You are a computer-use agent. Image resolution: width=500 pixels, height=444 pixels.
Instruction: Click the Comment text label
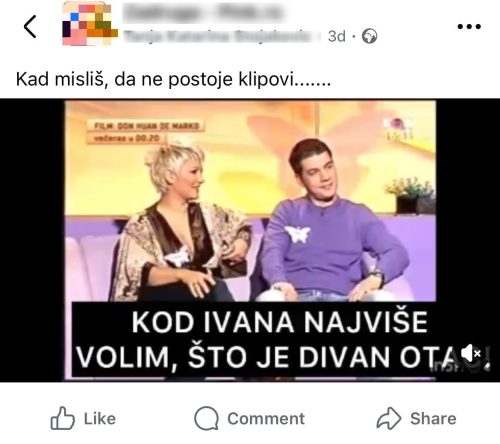266,419
